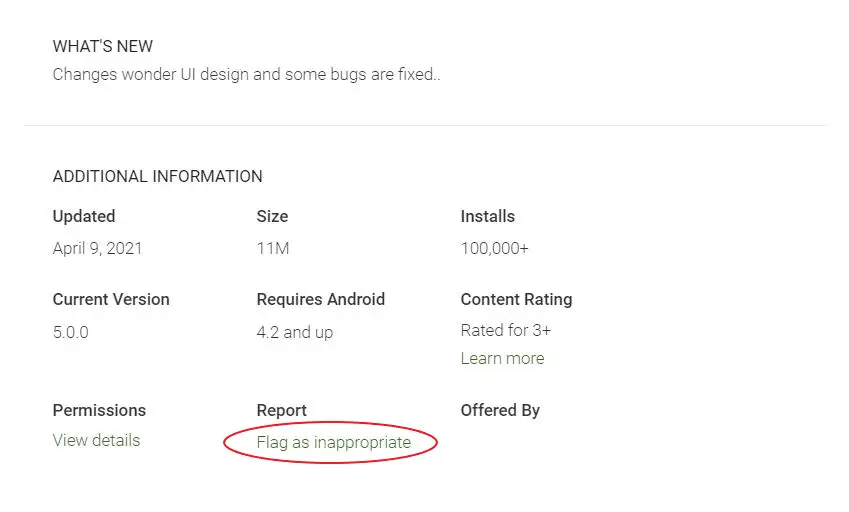Click the ADDITIONAL INFORMATION heading
Screen dimensions: 849x512
(x=158, y=176)
